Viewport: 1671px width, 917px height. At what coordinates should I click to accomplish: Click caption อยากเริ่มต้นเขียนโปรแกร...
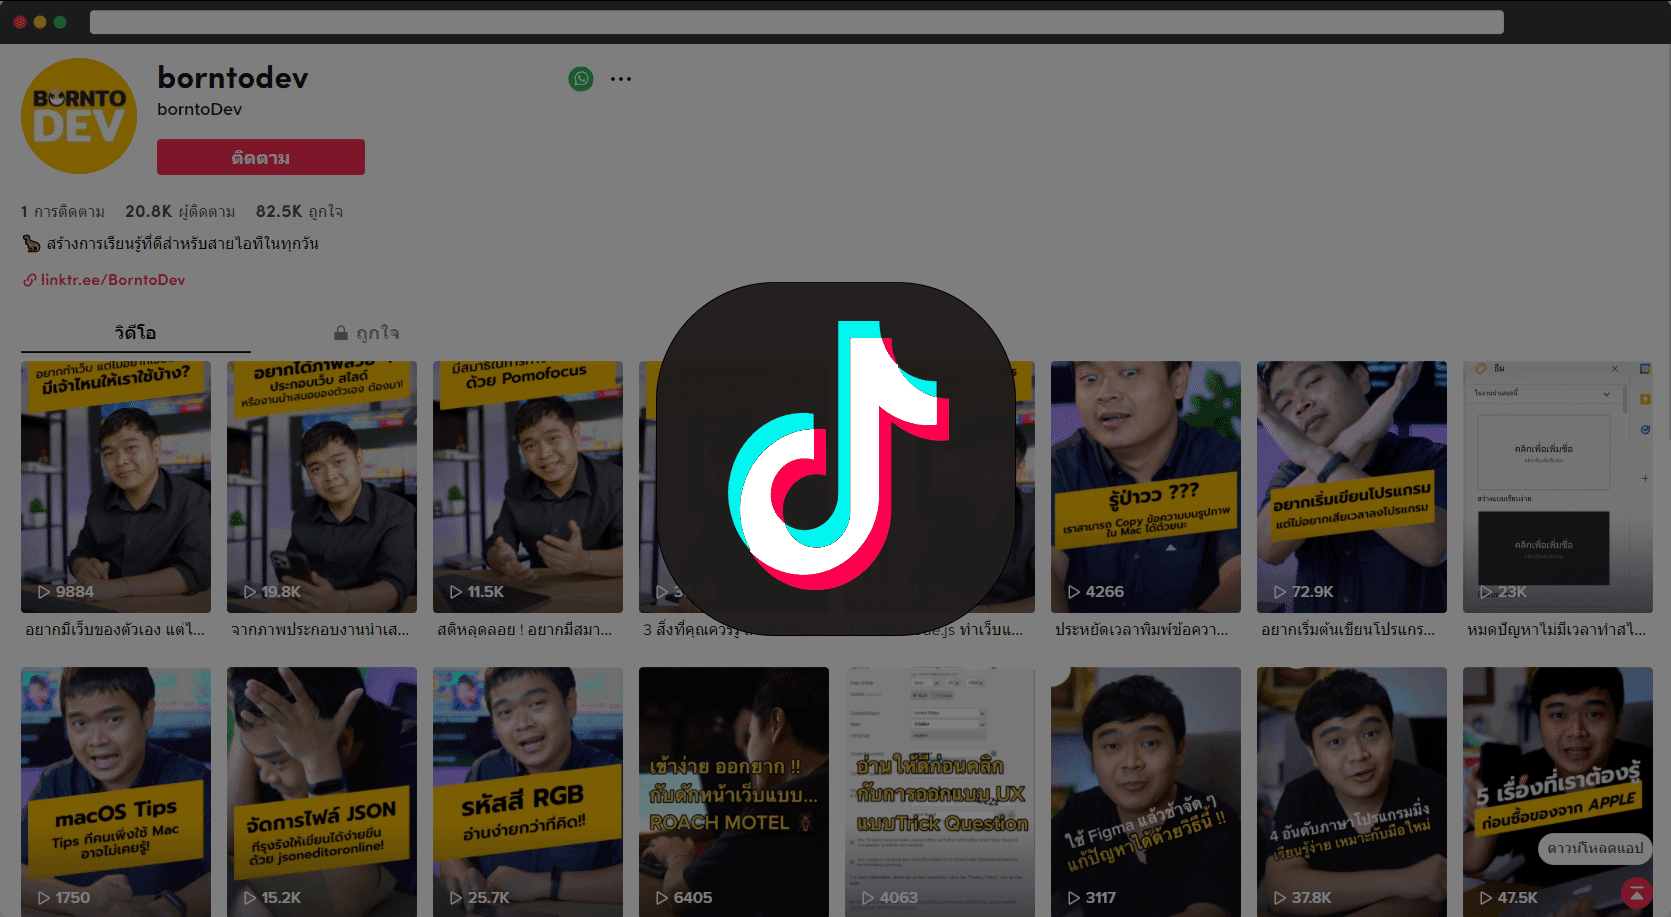(x=1348, y=630)
